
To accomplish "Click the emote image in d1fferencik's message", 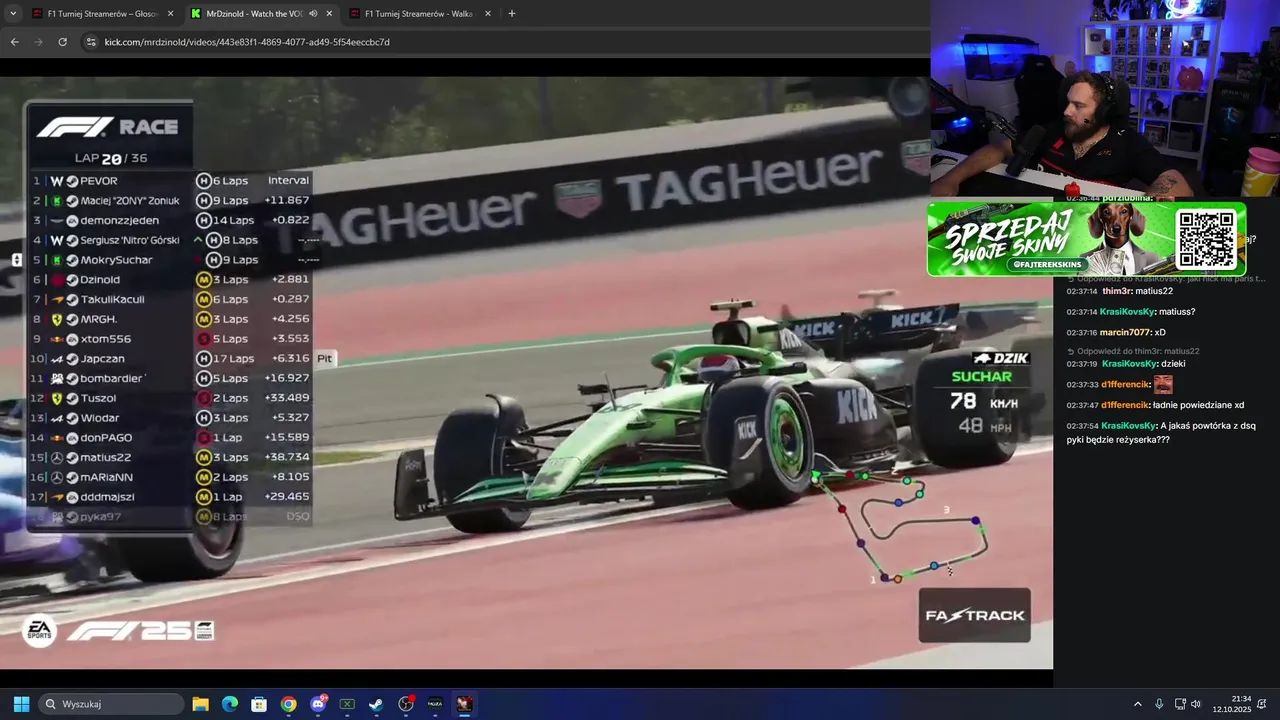I will (x=1163, y=384).
